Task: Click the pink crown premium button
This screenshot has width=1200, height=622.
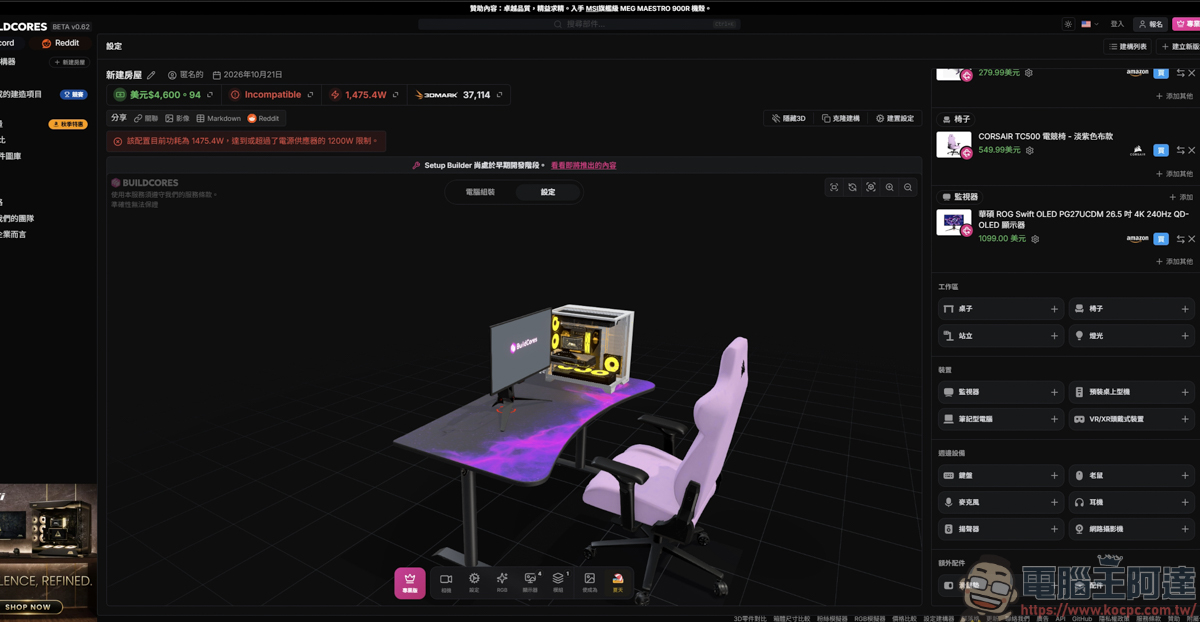Action: (x=410, y=582)
